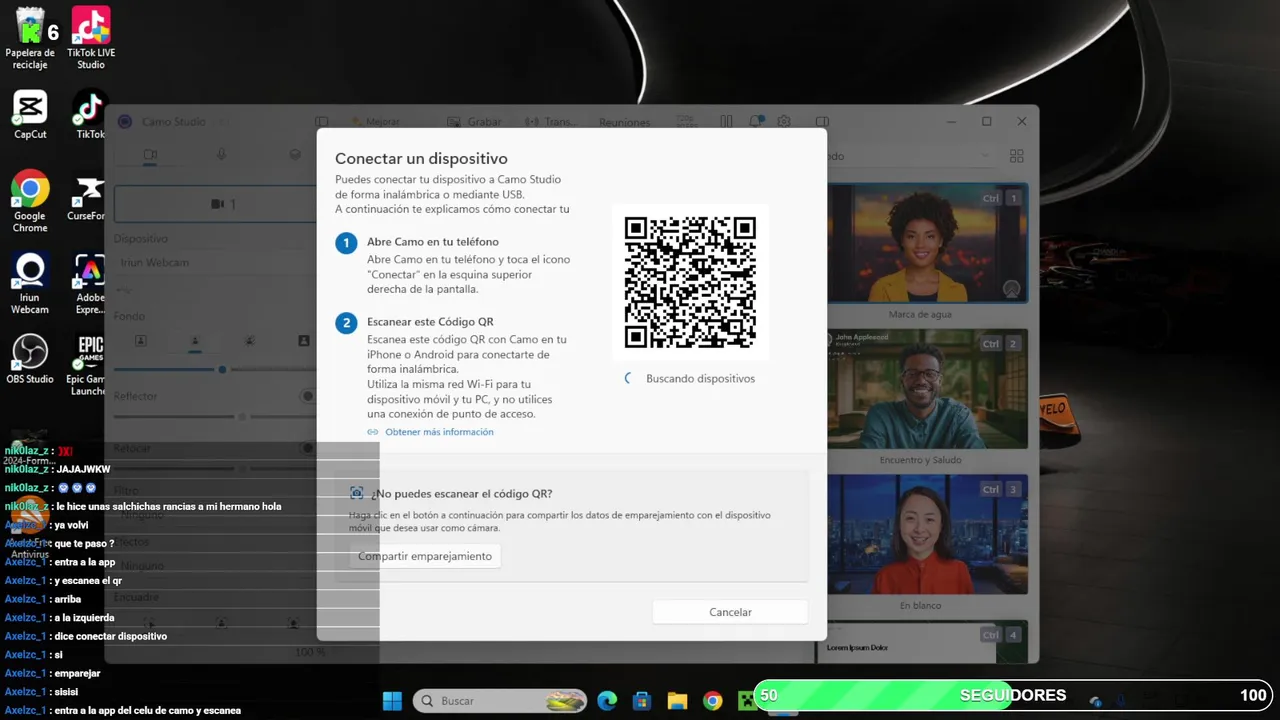Switch to the microphone tab in Camo

tap(222, 155)
